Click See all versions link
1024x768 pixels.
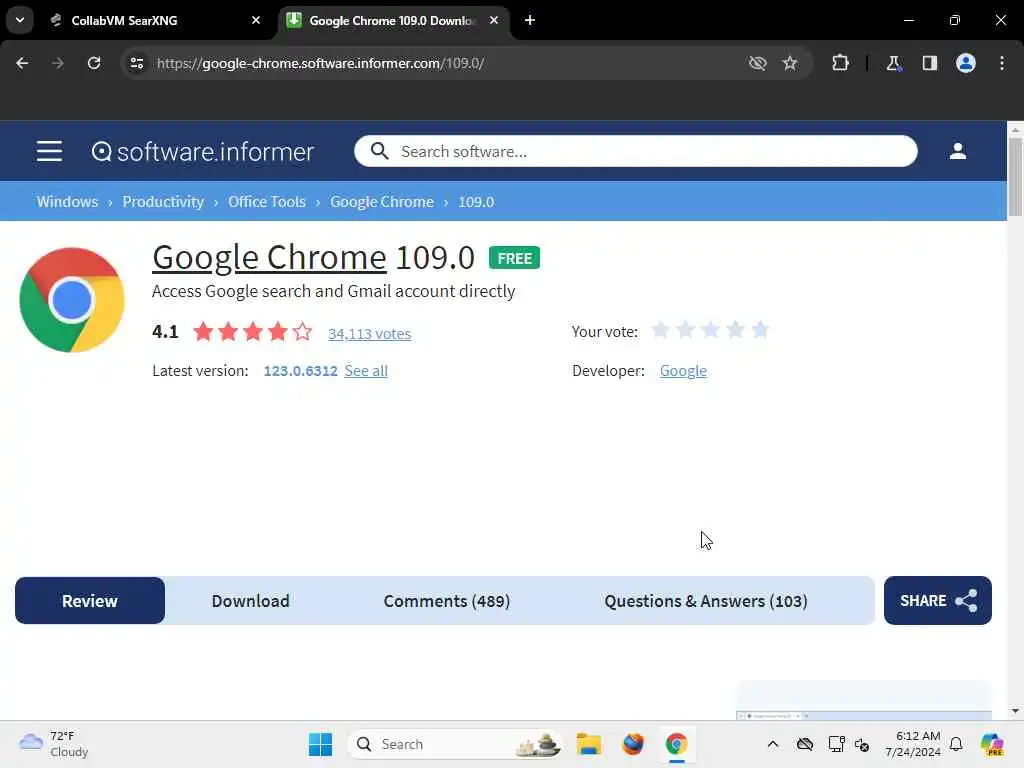click(x=366, y=370)
